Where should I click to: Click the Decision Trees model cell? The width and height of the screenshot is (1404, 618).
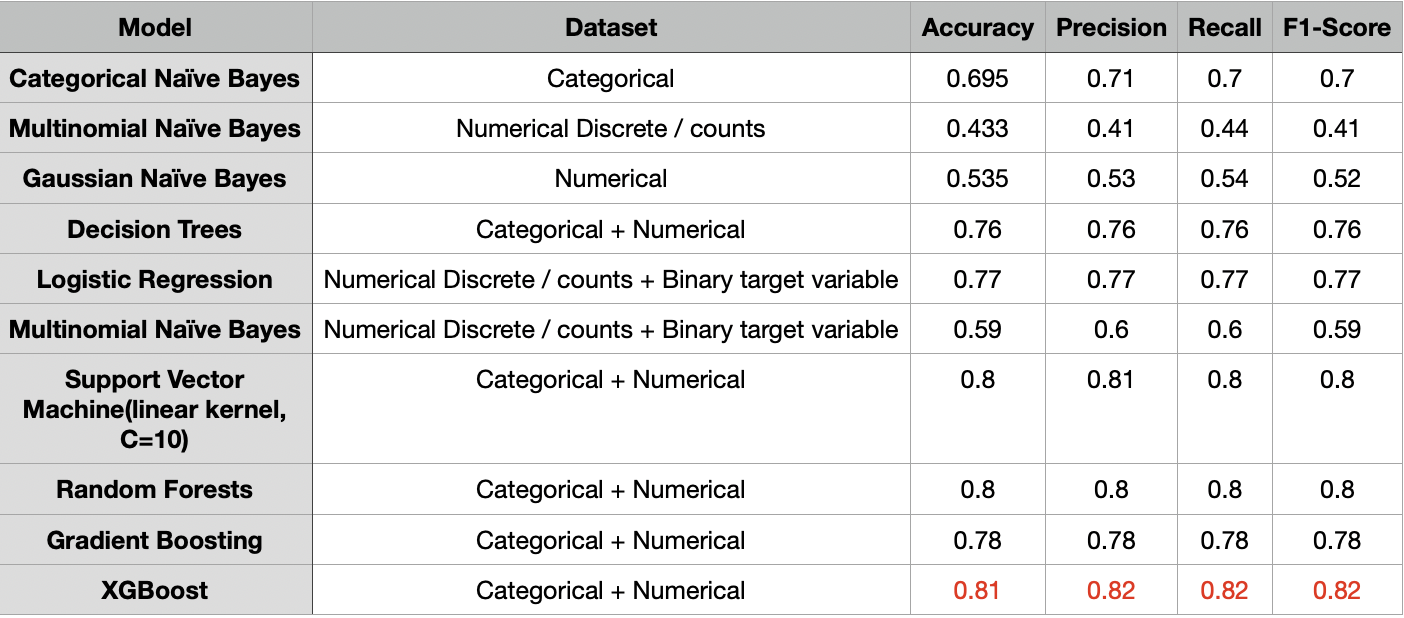click(x=155, y=229)
